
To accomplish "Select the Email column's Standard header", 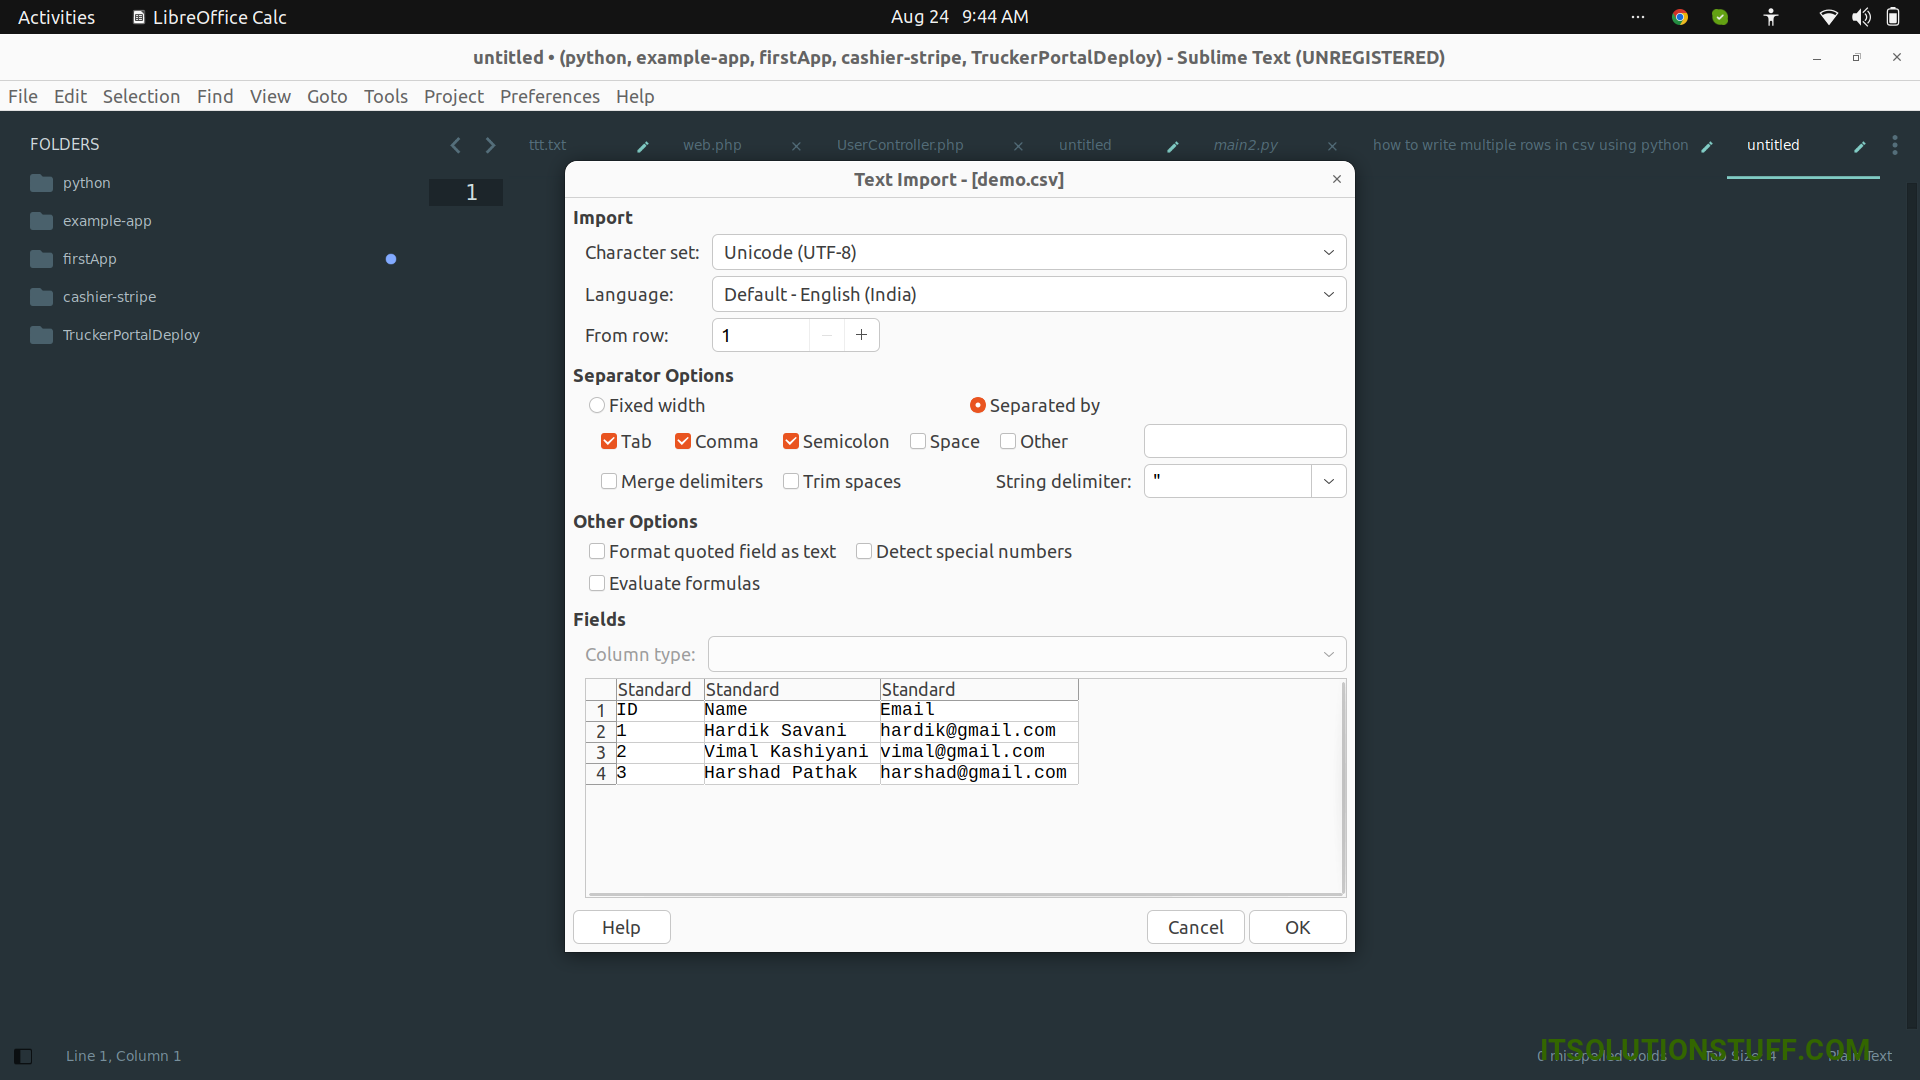I will tap(979, 689).
